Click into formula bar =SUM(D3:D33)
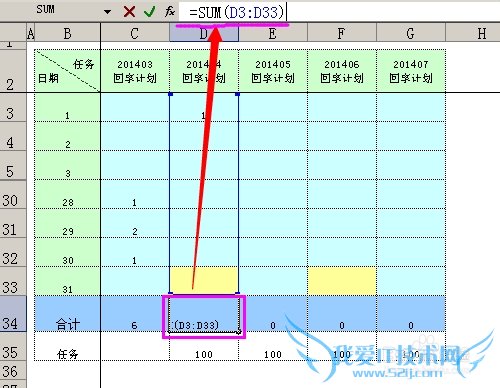 (x=339, y=12)
